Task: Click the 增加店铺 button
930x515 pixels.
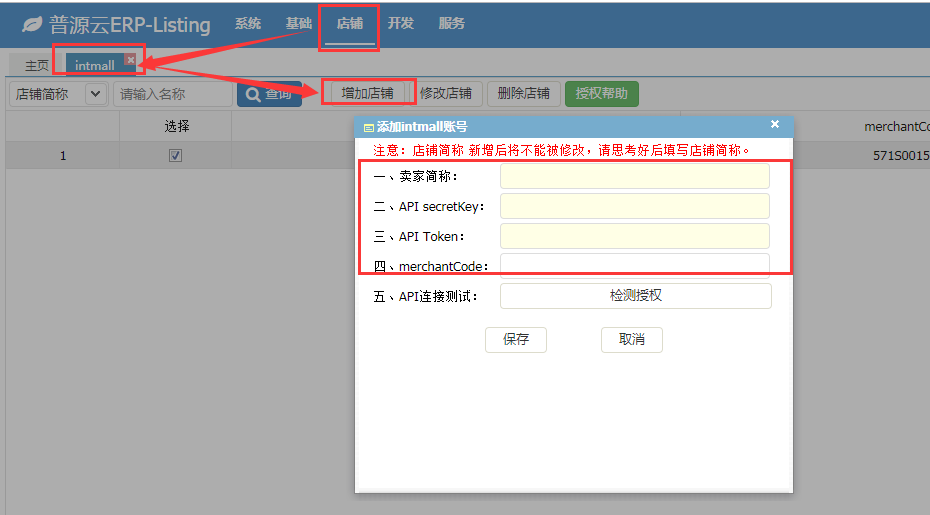Action: click(367, 93)
